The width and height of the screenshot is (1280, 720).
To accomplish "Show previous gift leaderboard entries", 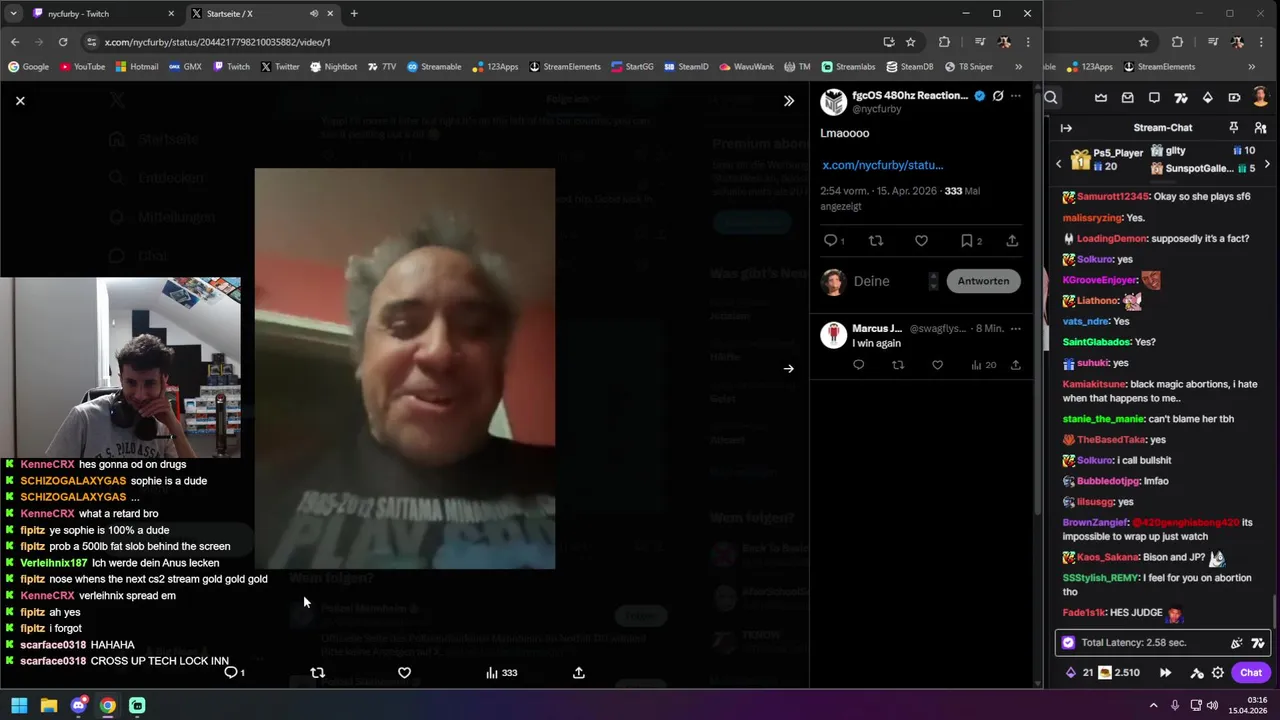I will (1059, 164).
